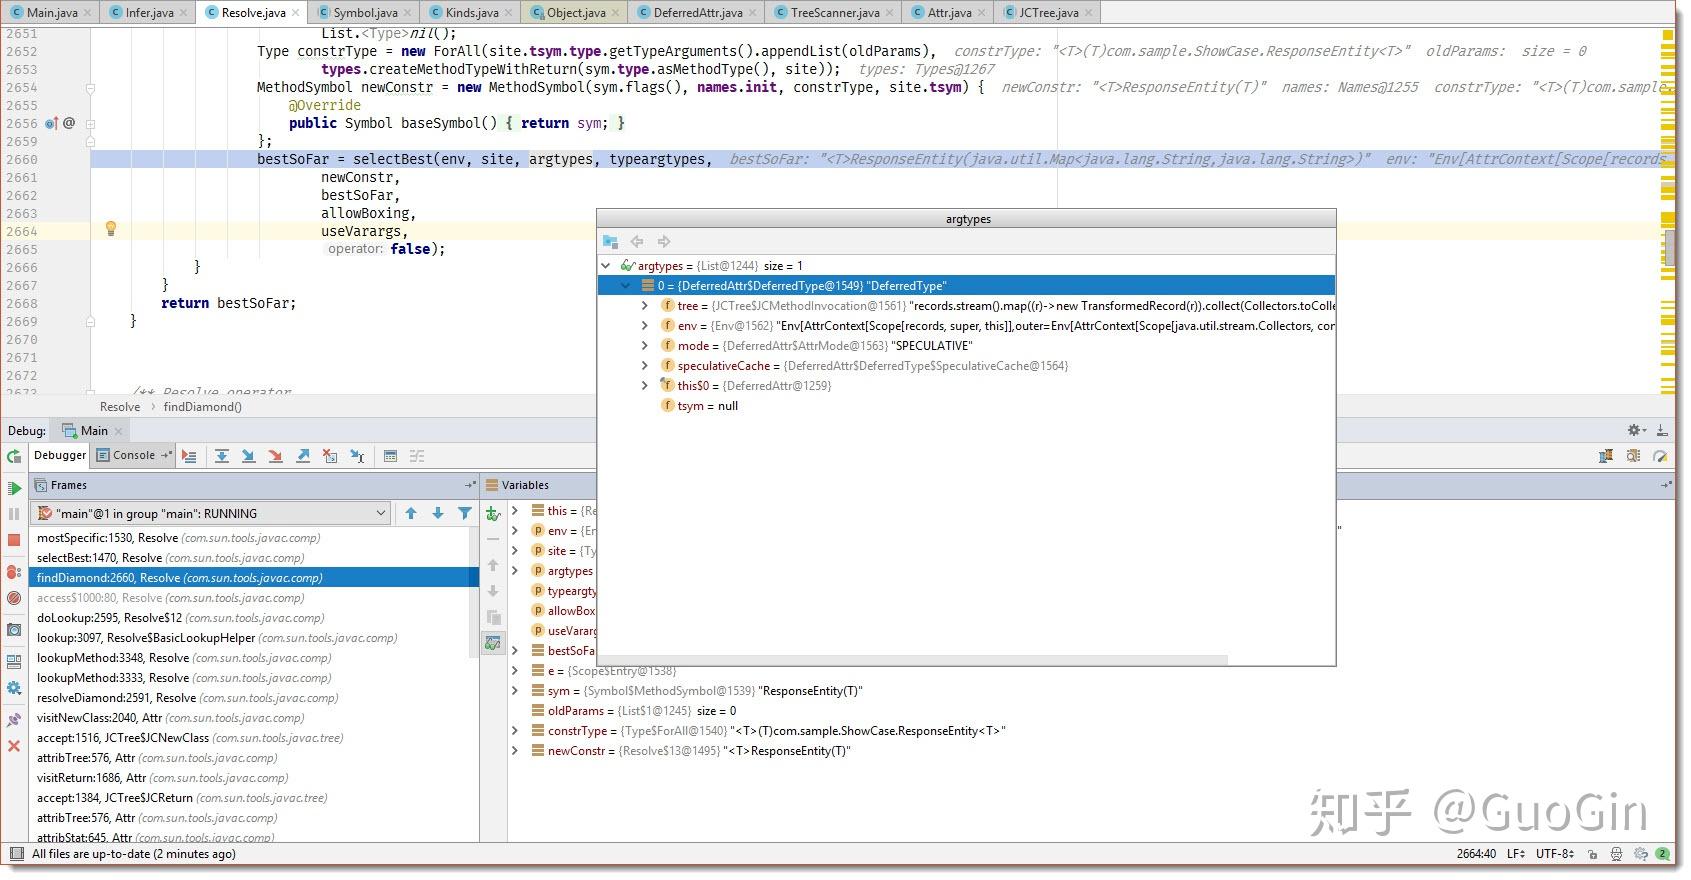Click the findDiamond() breadcrumb

(x=202, y=407)
